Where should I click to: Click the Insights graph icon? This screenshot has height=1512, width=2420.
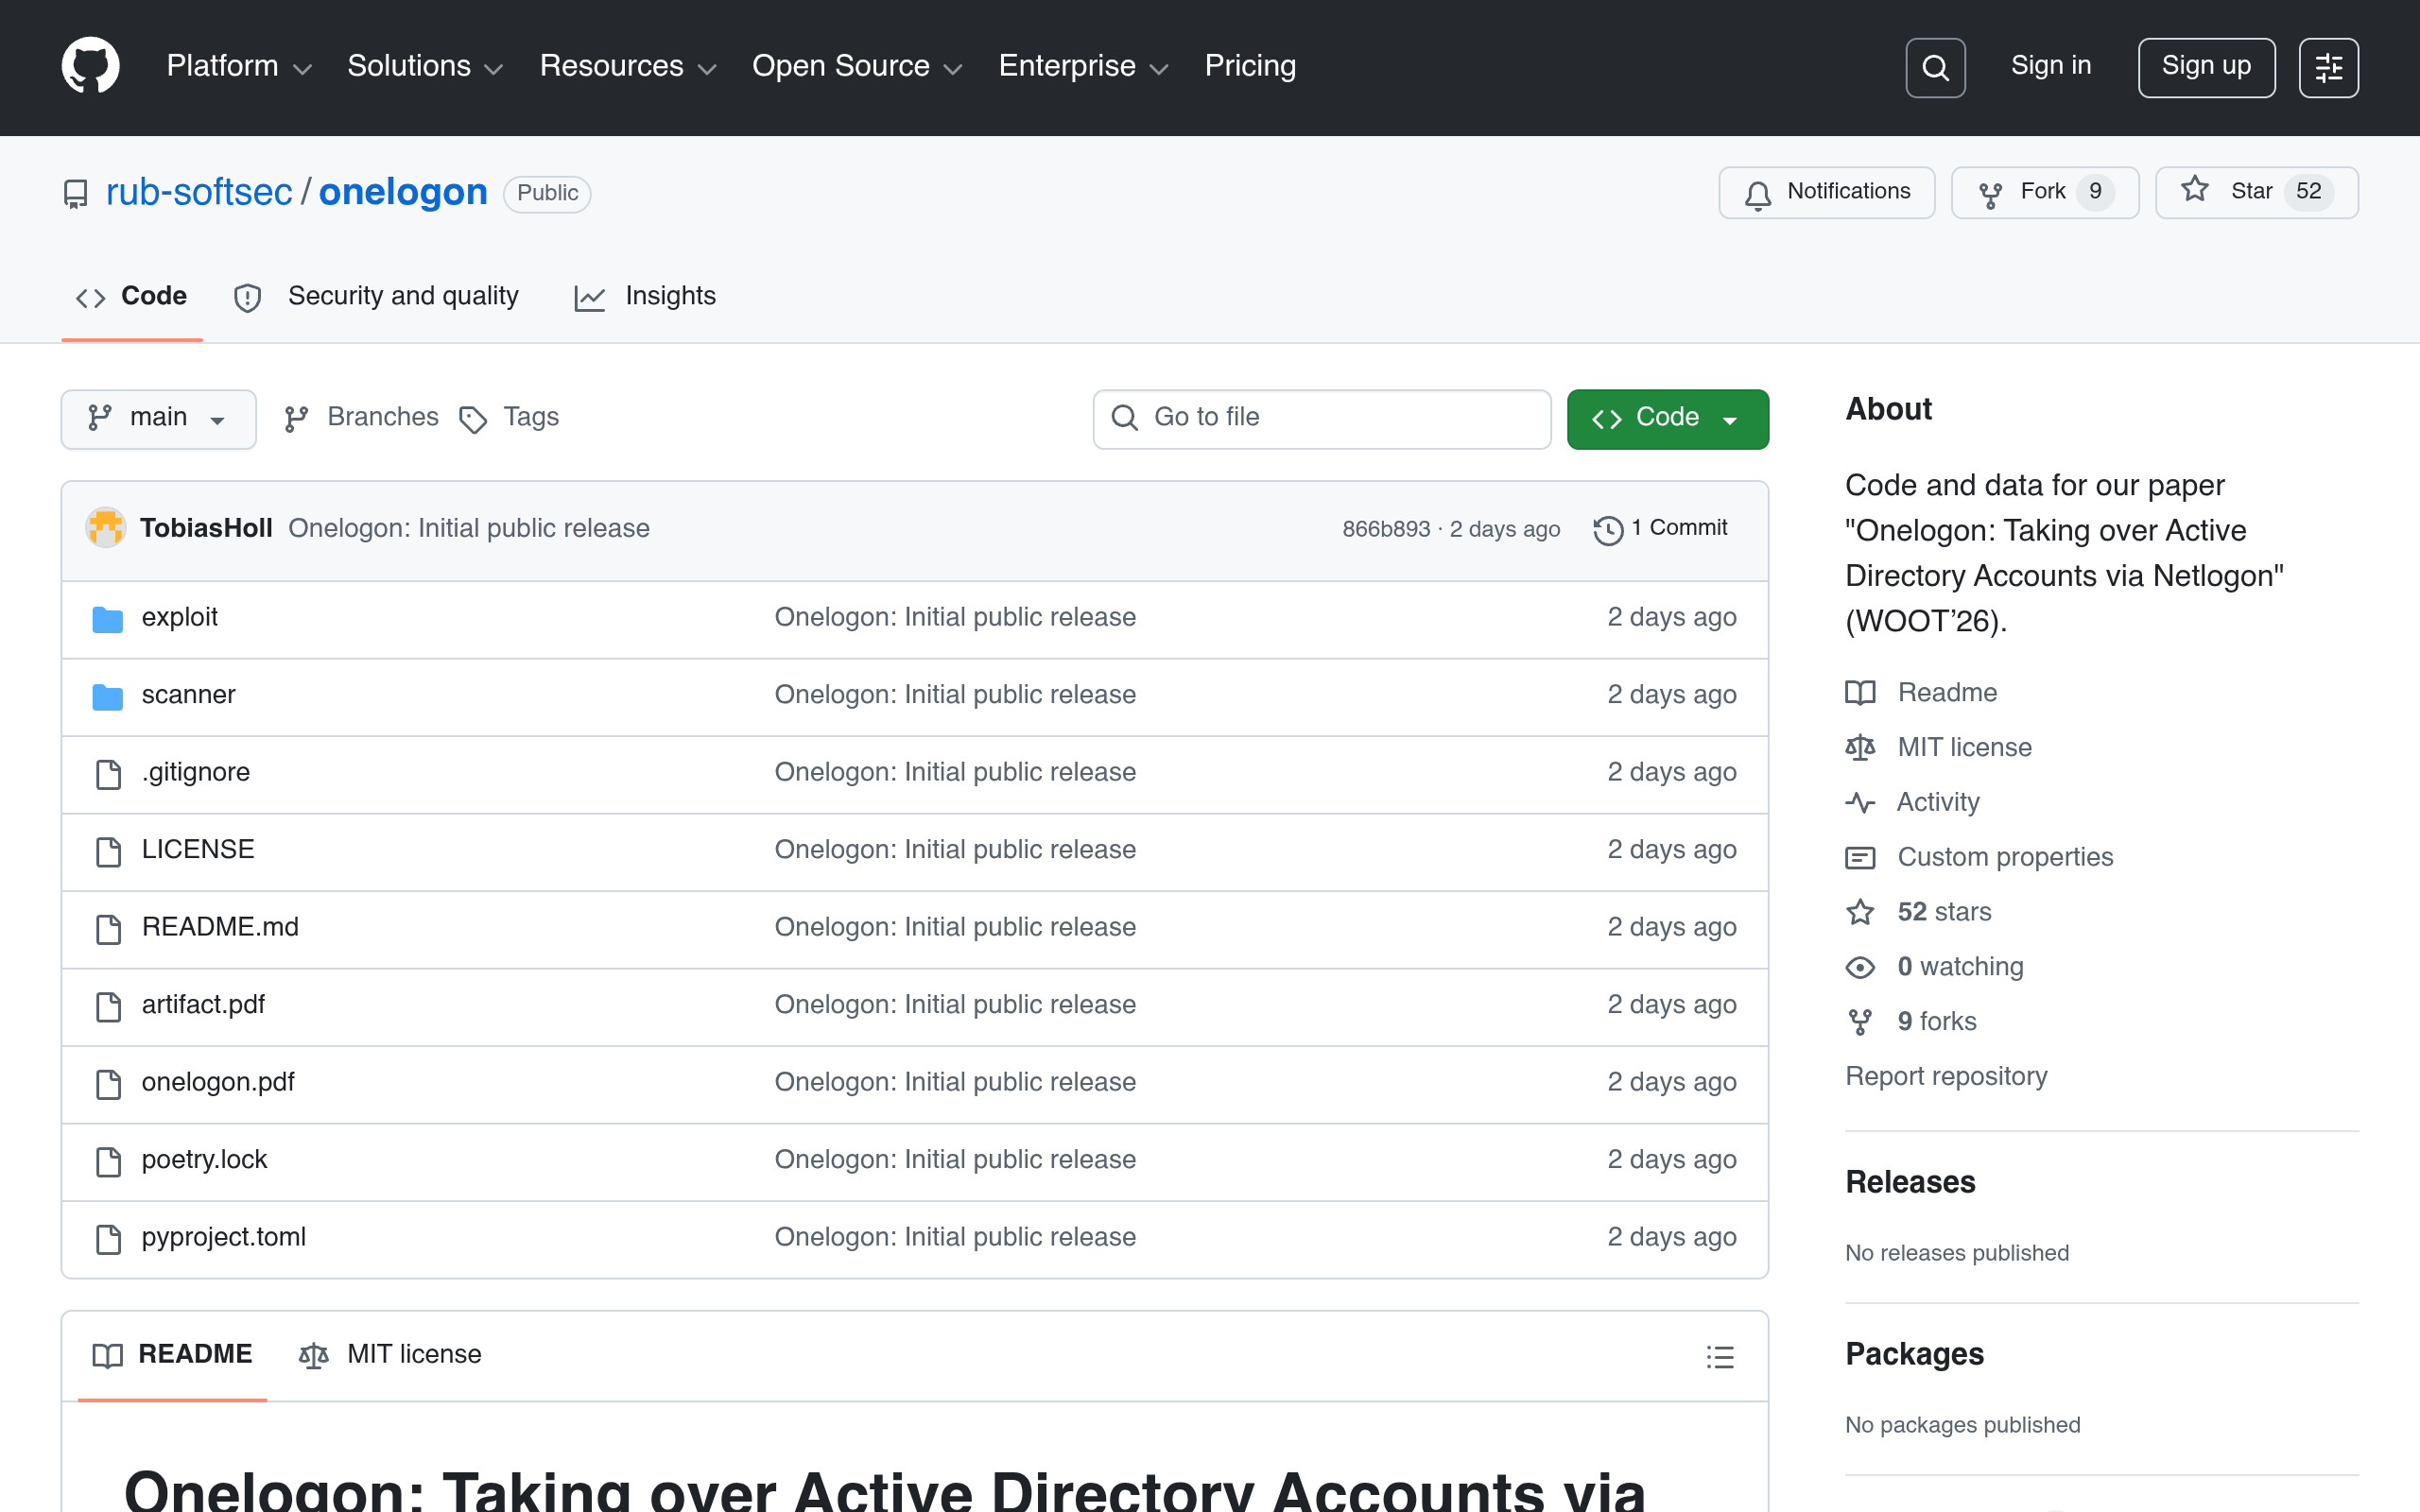pyautogui.click(x=589, y=297)
